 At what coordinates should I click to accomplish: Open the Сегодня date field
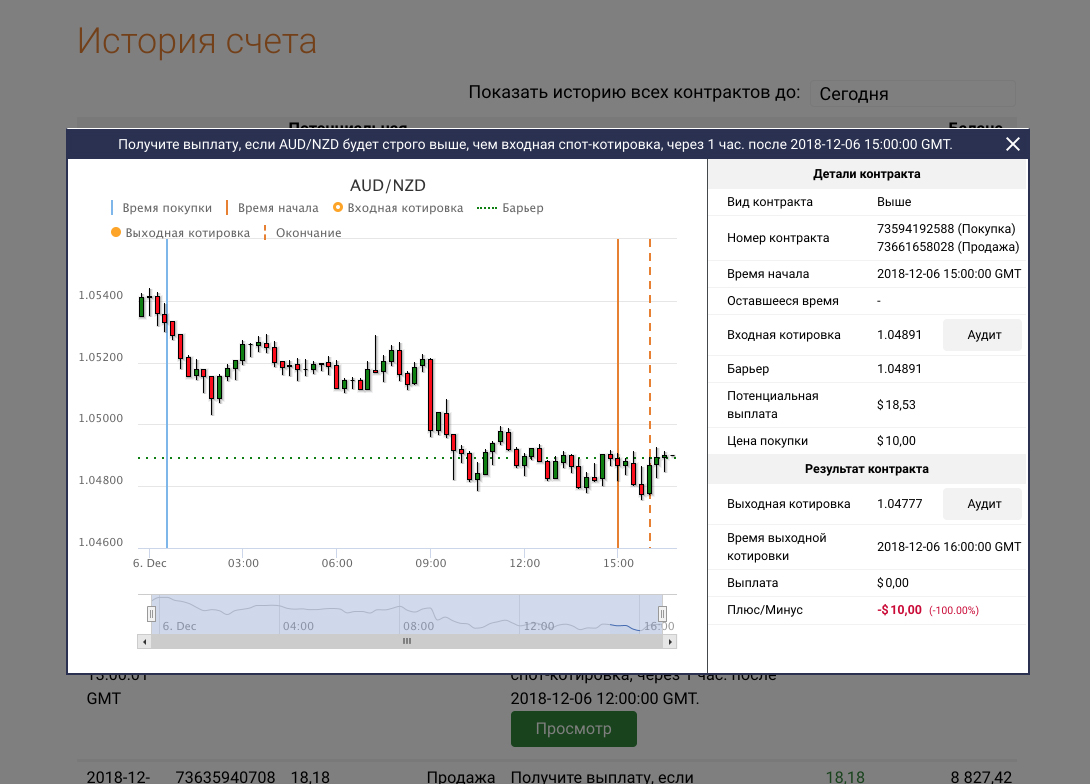coord(912,94)
